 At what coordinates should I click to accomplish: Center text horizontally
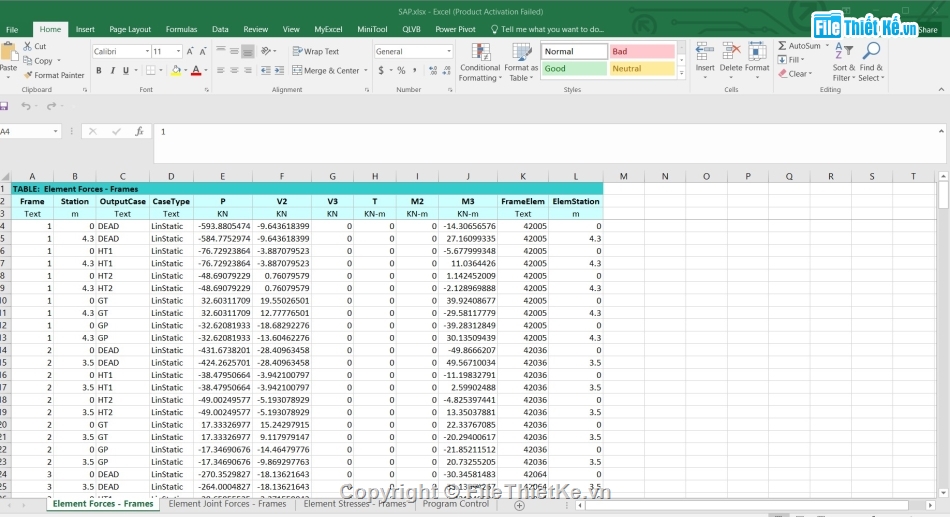click(x=234, y=70)
